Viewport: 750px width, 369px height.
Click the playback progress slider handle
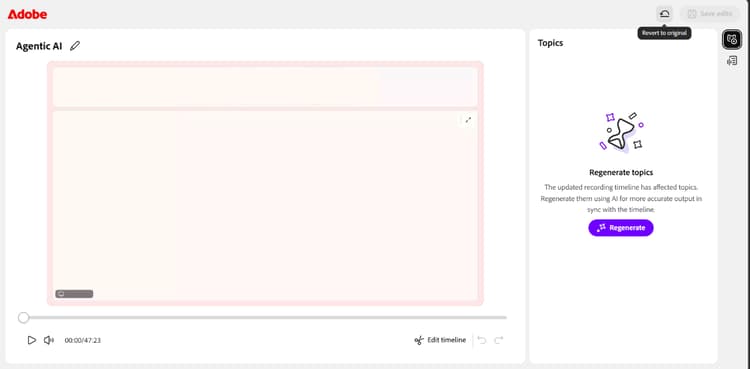(23, 317)
